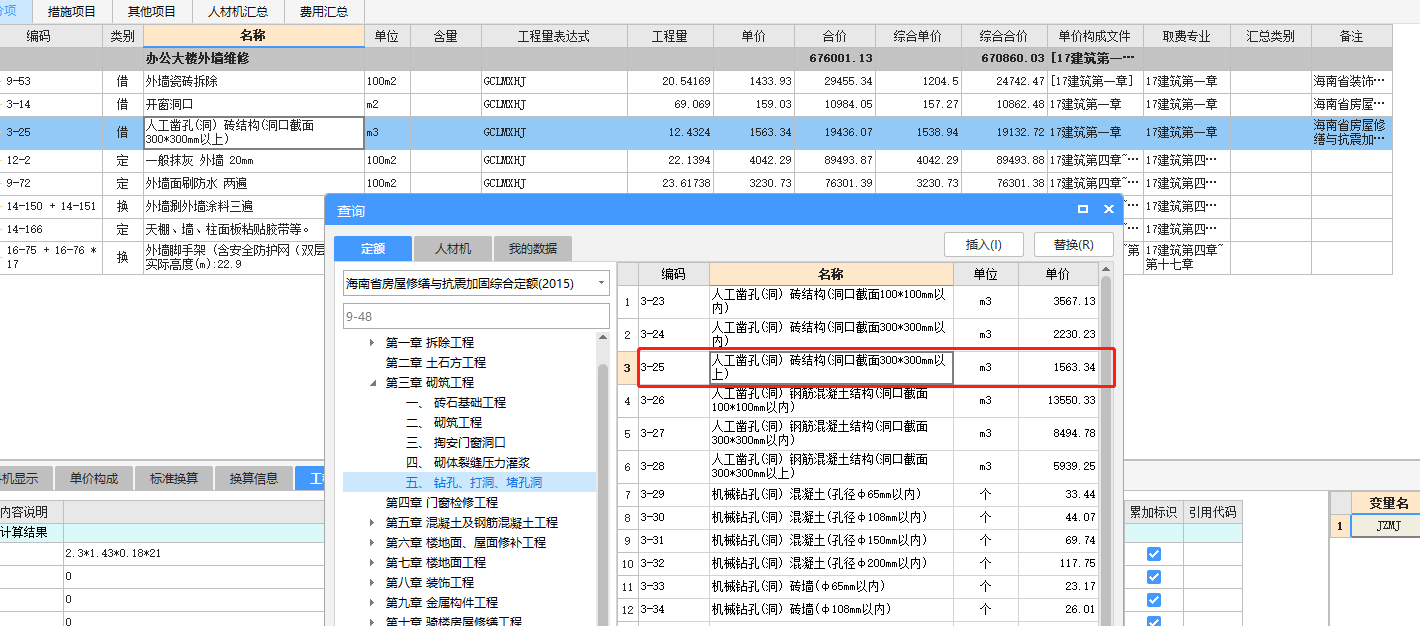Click the 办公大楼外墙维修 project row
Image resolution: width=1420 pixels, height=626 pixels.
point(695,59)
